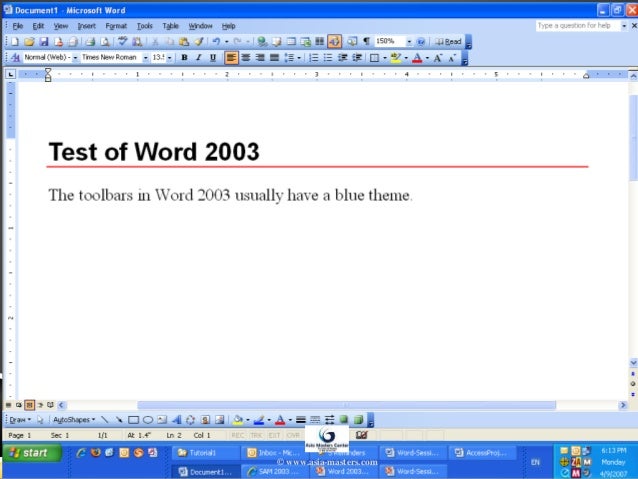
Task: Apply fill color paint bucket
Action: pos(238,420)
